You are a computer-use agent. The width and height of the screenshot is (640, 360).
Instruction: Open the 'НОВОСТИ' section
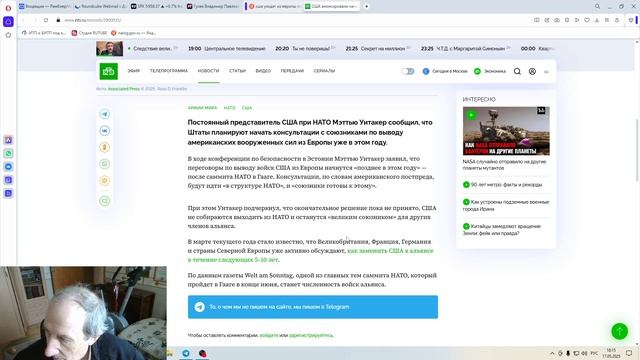pos(209,71)
